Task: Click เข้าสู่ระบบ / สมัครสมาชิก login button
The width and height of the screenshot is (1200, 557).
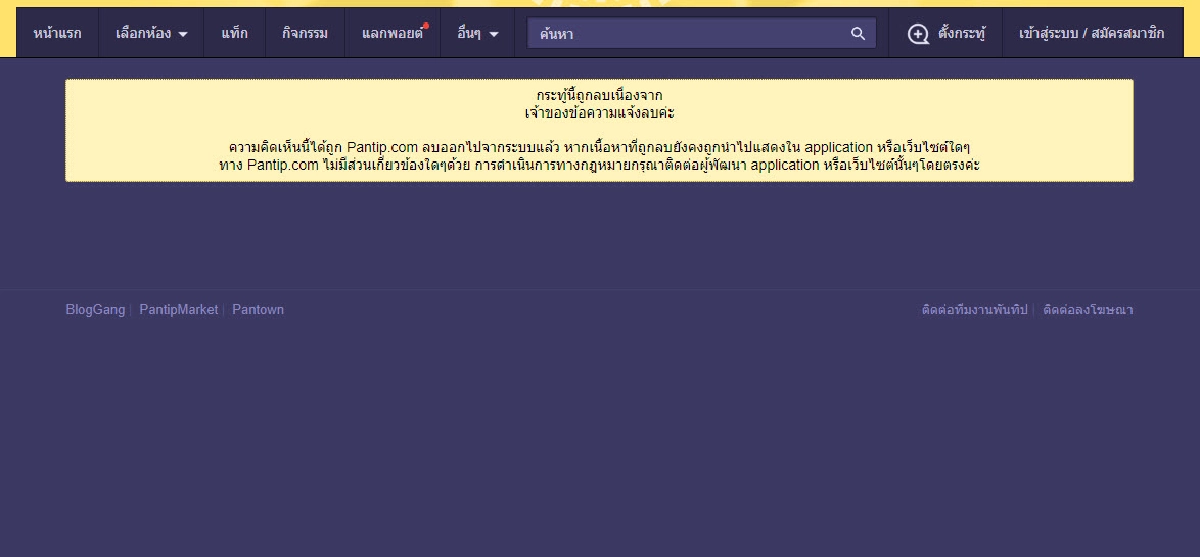Action: (1091, 33)
